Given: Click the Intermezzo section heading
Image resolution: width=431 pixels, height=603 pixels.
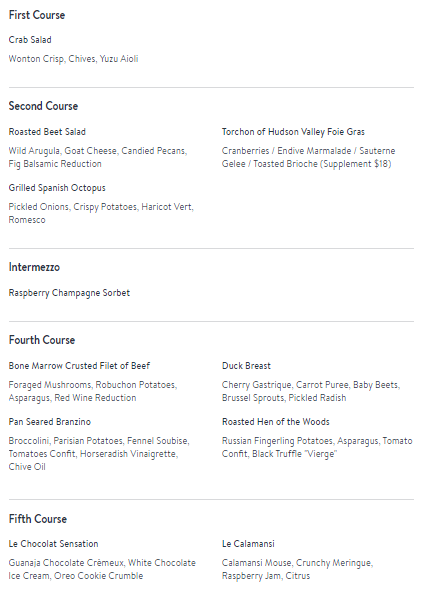Looking at the screenshot, I should point(34,267).
